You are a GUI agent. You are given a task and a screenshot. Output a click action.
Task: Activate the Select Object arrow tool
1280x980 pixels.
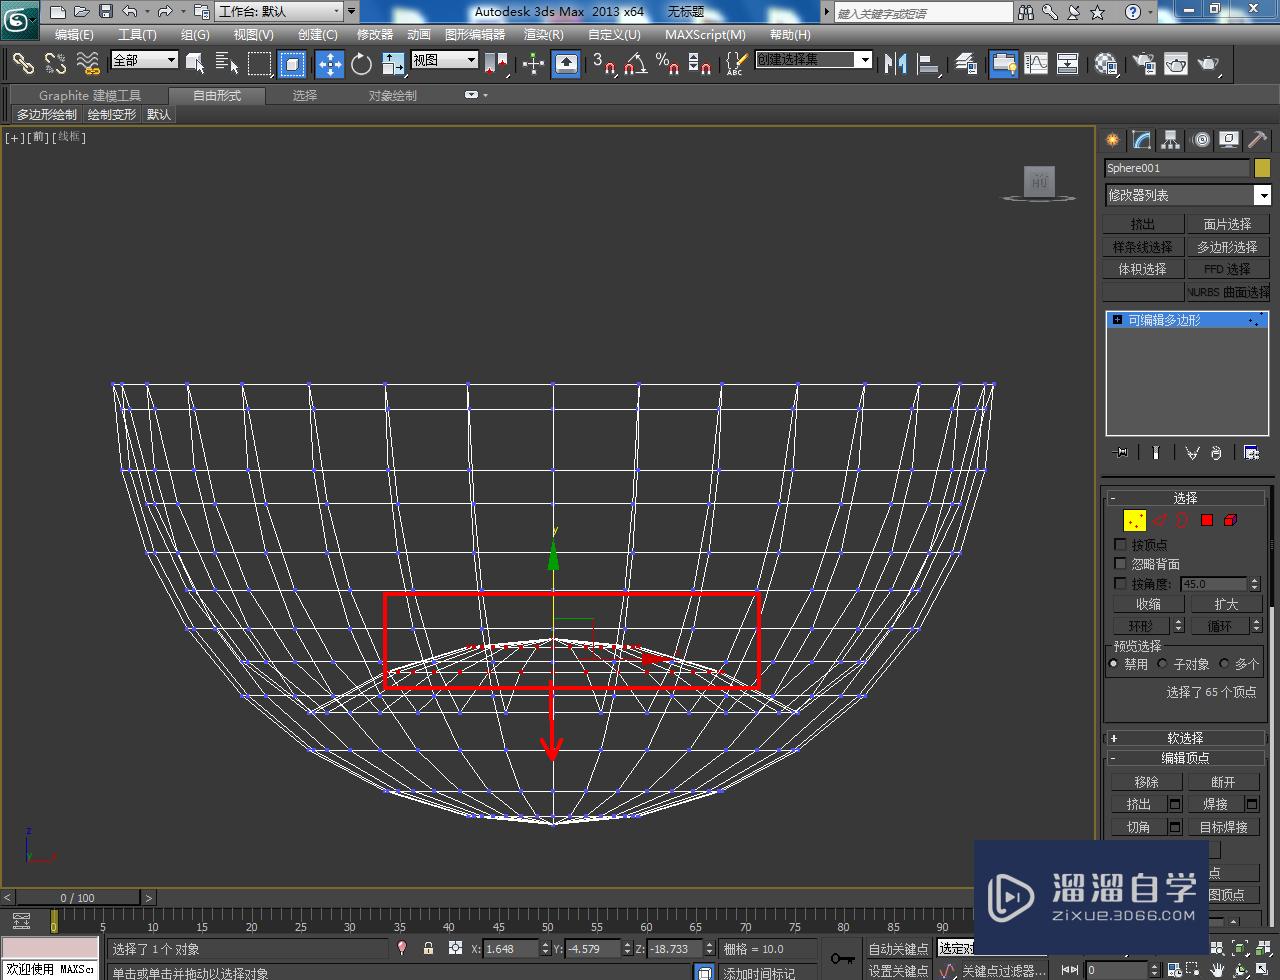coord(195,64)
